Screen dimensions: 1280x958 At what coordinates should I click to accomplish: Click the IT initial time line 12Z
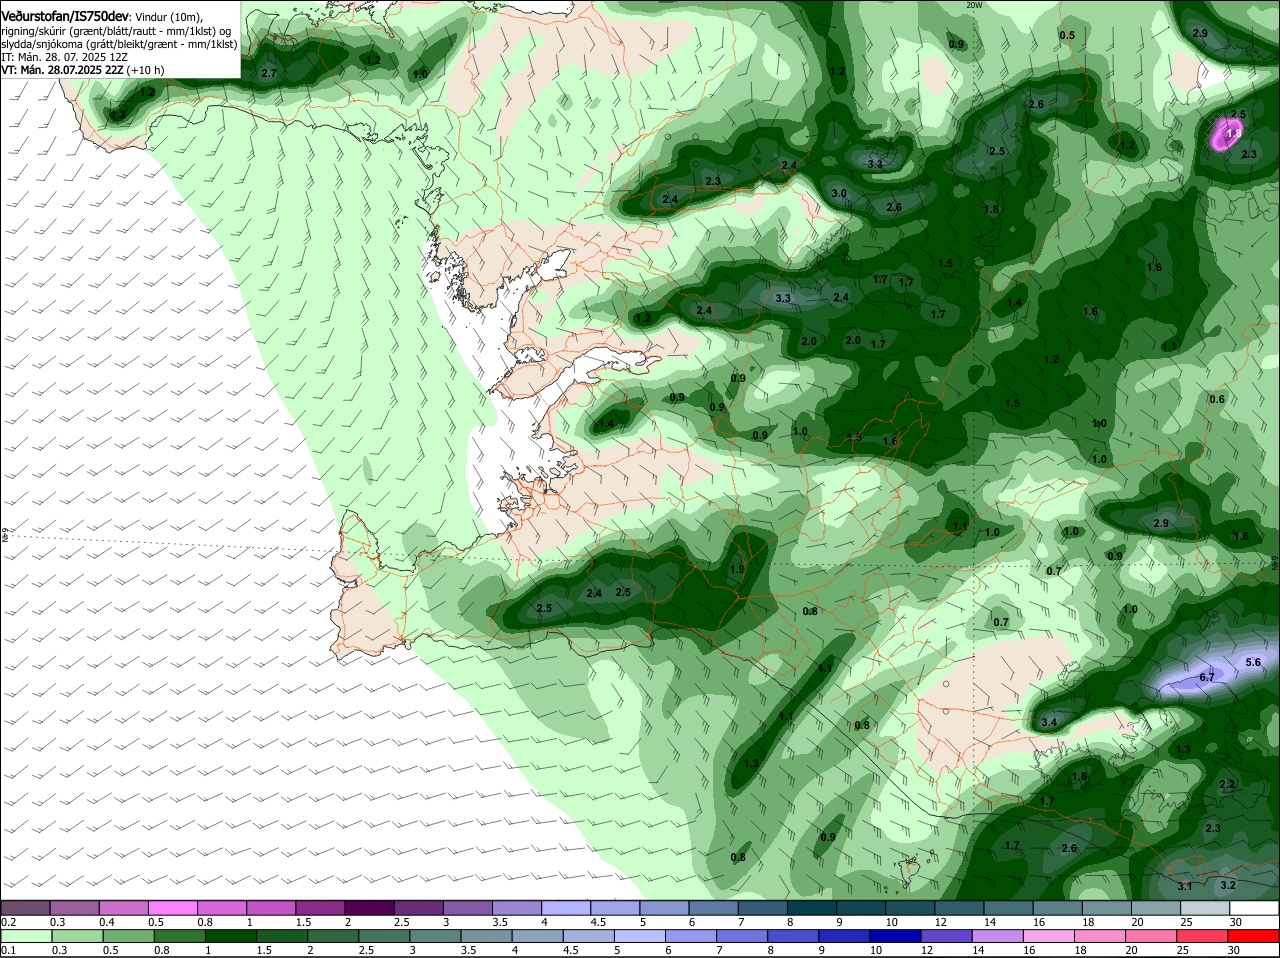pos(64,57)
